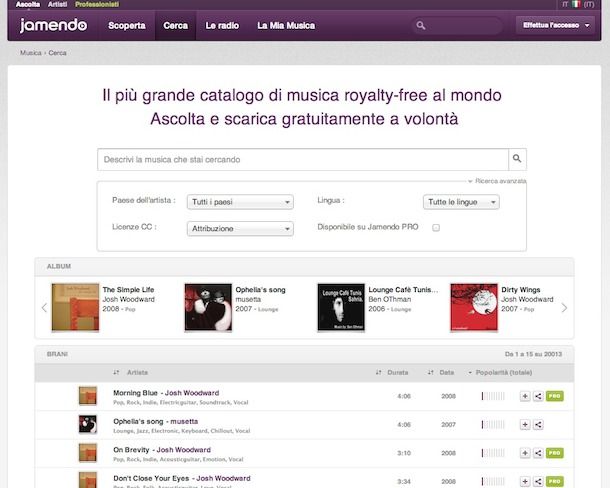
Task: Click the Italian flag language icon
Action: tap(576, 4)
